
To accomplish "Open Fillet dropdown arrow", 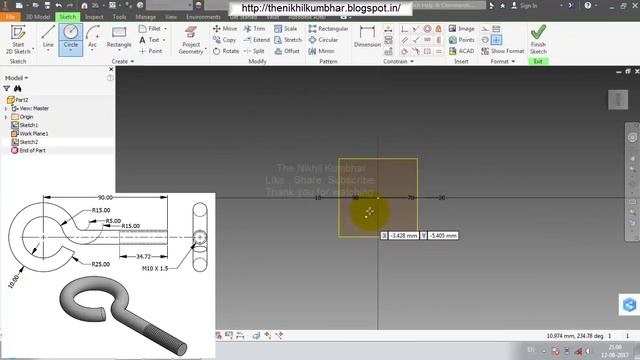I will coord(165,29).
